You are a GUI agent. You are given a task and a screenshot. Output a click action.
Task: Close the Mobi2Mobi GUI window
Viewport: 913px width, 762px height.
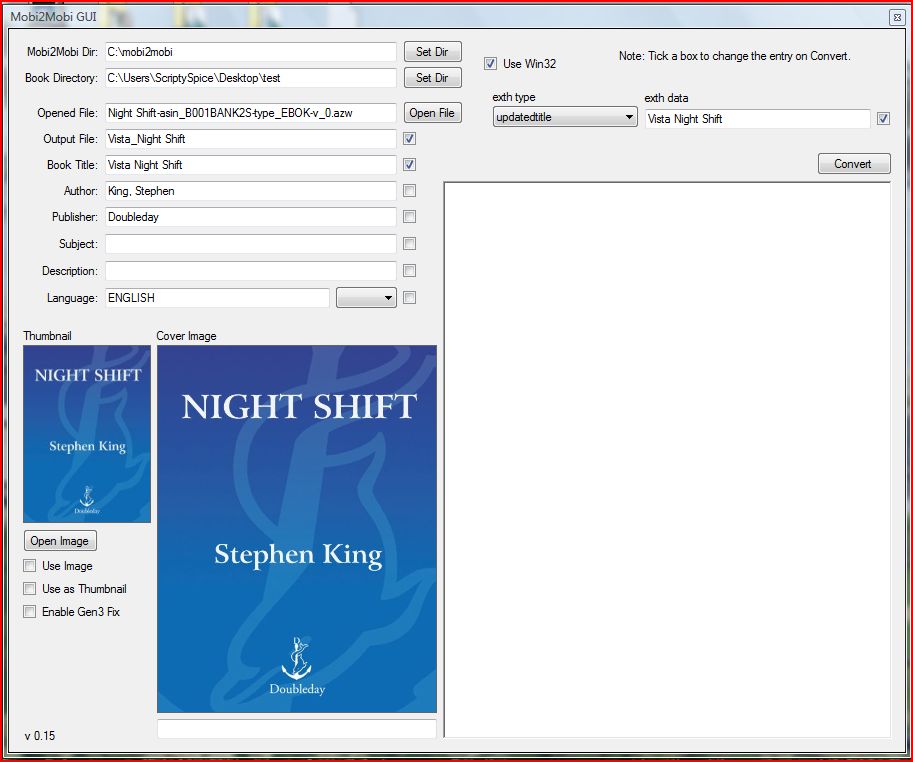(897, 17)
